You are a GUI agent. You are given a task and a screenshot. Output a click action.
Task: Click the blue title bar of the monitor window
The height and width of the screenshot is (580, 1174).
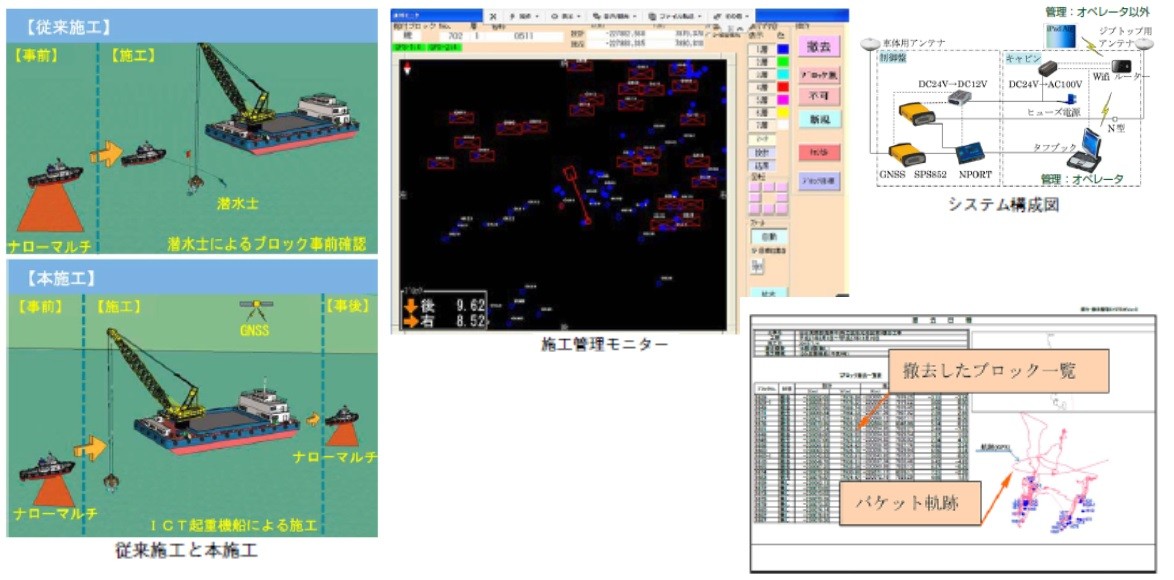coord(436,15)
